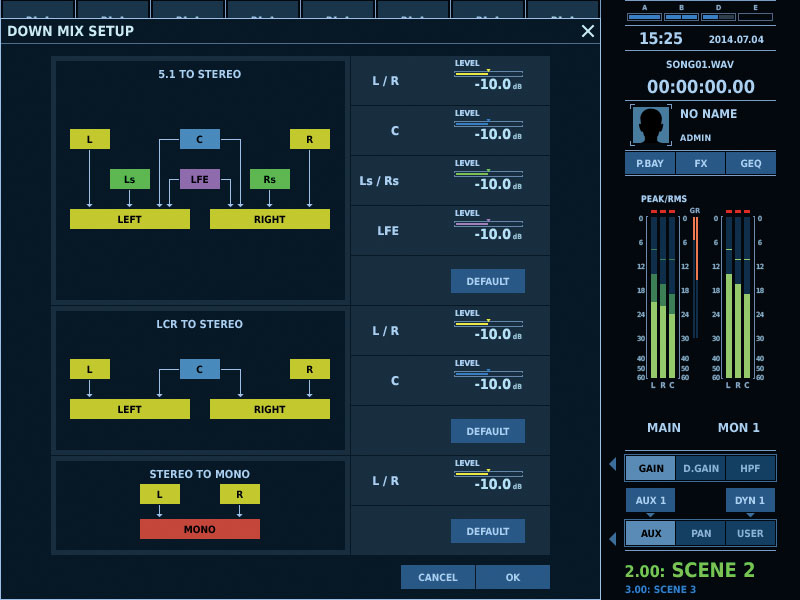
Task: Click the purple LFE channel block
Action: coord(200,179)
